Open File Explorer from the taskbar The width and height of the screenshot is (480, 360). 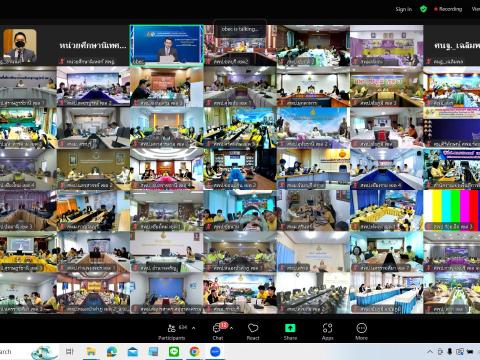91,352
